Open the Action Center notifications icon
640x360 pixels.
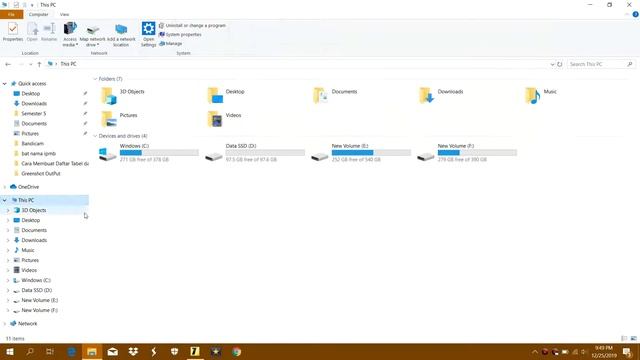[627, 352]
